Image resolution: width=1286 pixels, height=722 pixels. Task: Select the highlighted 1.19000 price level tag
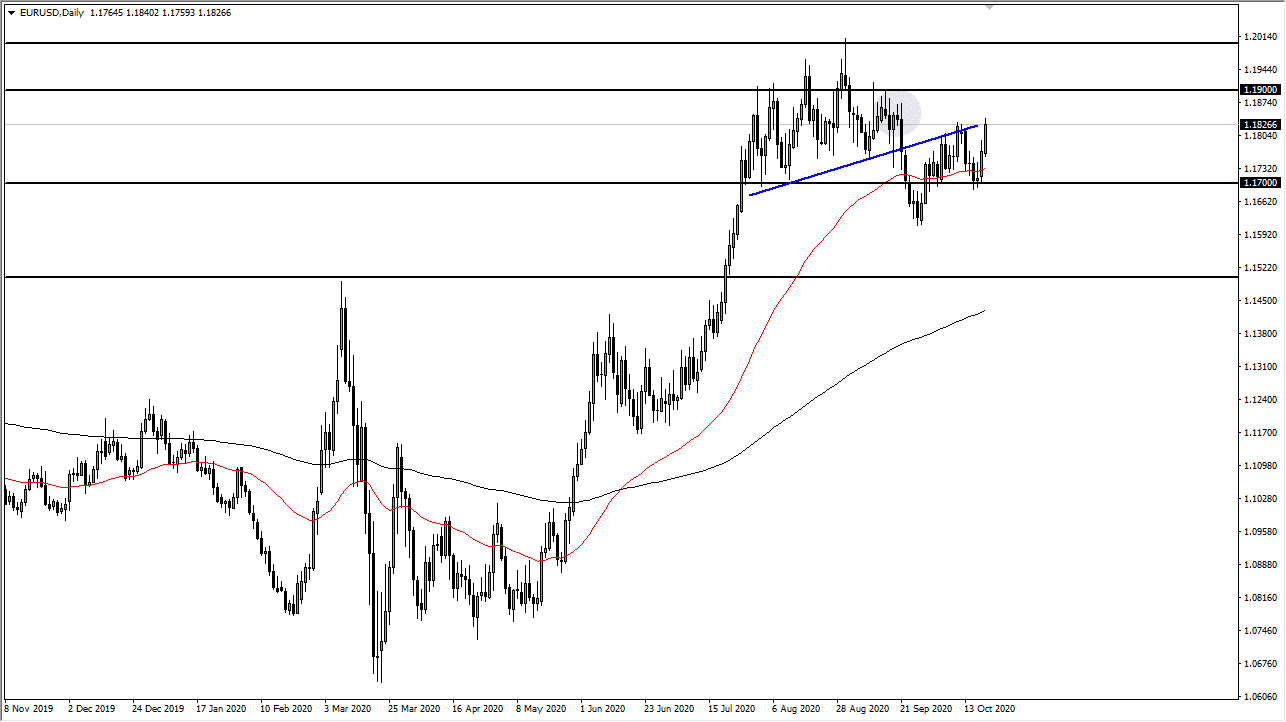(x=1258, y=90)
